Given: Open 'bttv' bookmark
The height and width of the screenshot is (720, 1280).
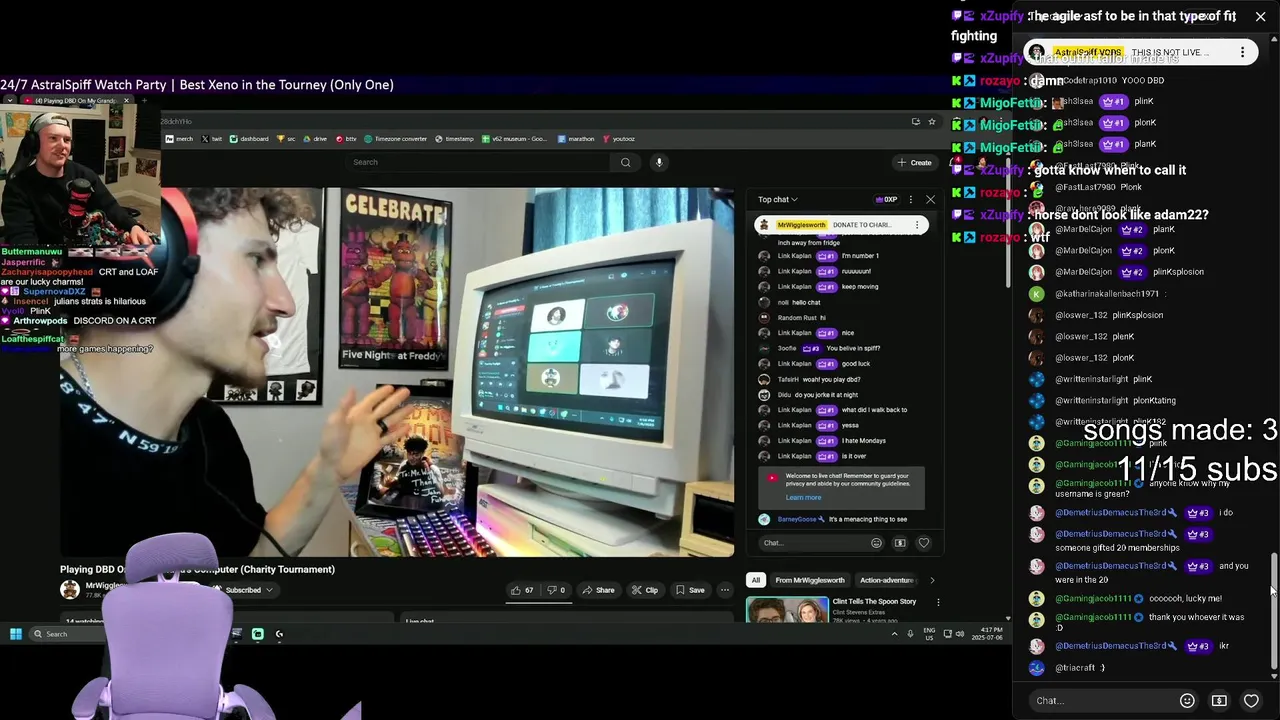Looking at the screenshot, I should click(x=346, y=139).
